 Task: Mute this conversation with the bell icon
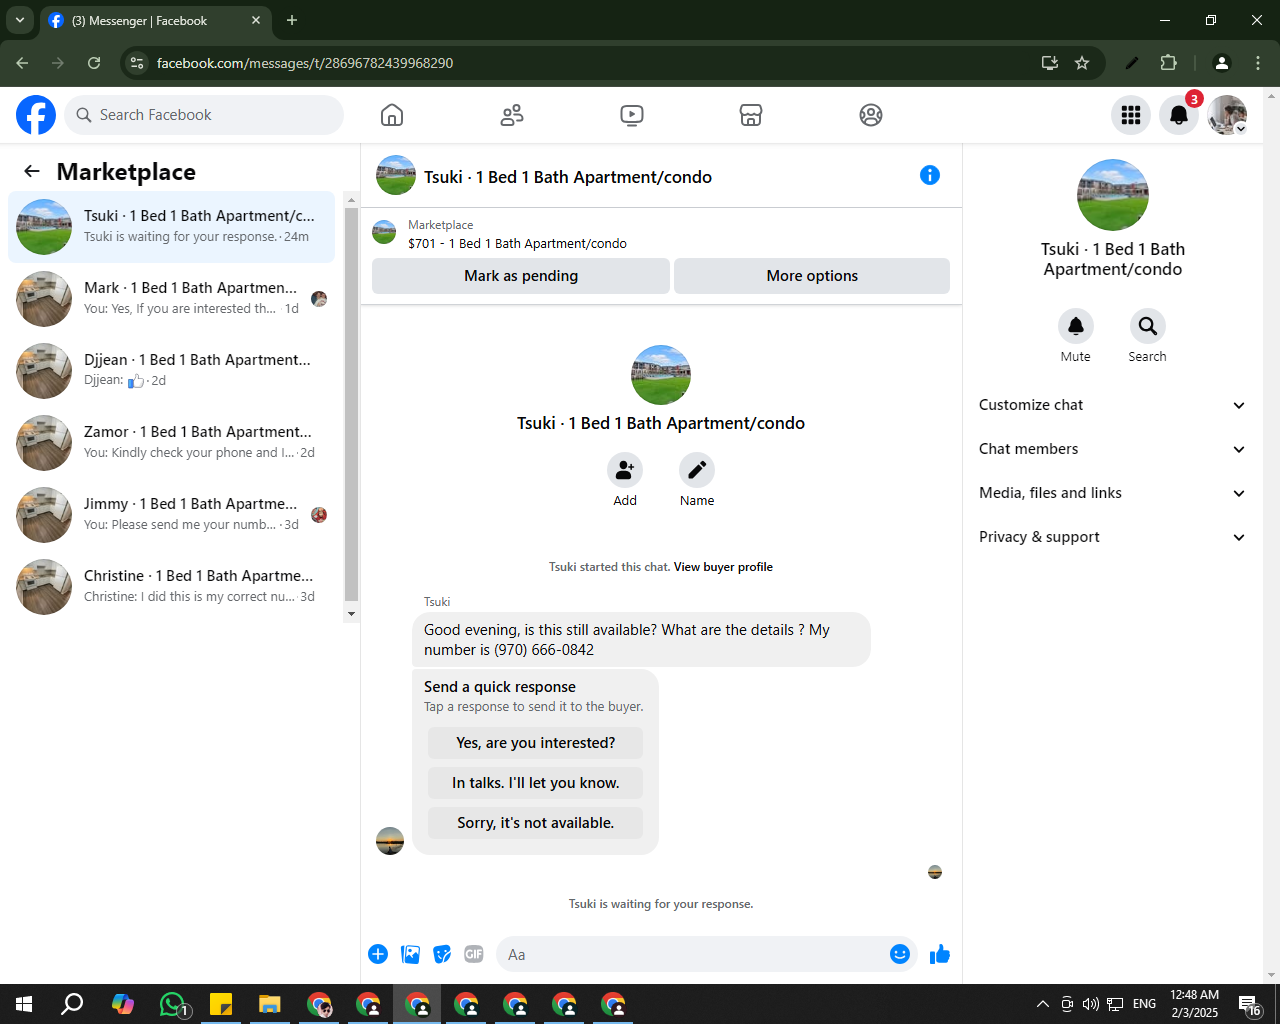[x=1076, y=326]
